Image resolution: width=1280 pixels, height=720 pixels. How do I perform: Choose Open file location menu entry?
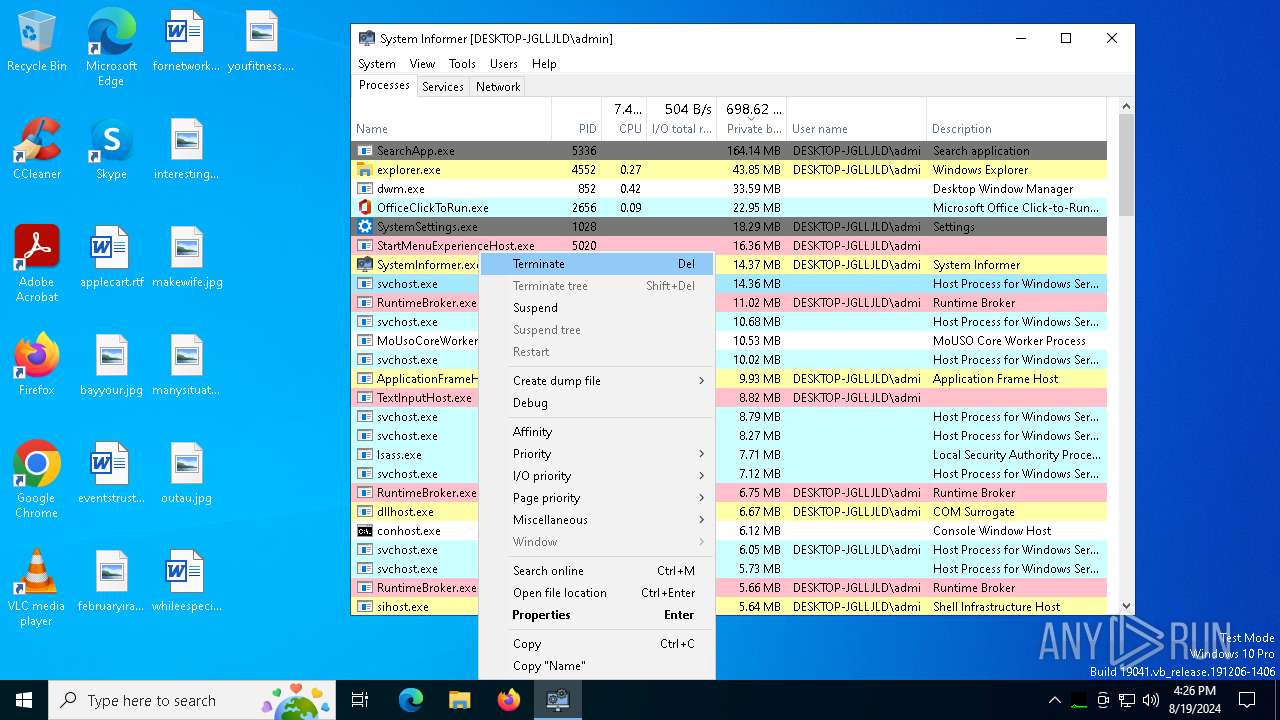(597, 593)
